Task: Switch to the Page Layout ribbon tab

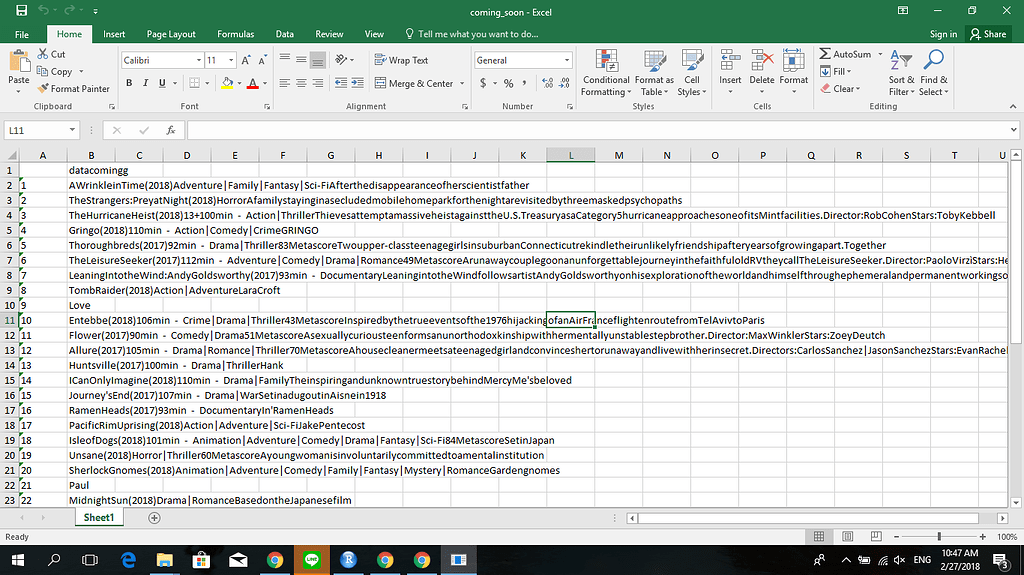Action: point(168,34)
